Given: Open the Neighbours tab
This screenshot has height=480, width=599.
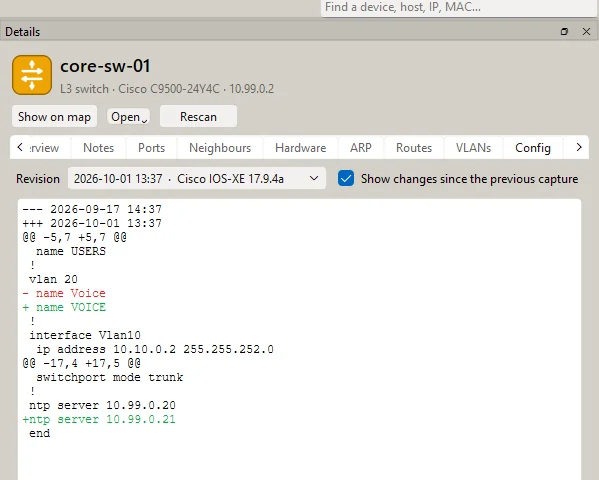Looking at the screenshot, I should point(220,148).
